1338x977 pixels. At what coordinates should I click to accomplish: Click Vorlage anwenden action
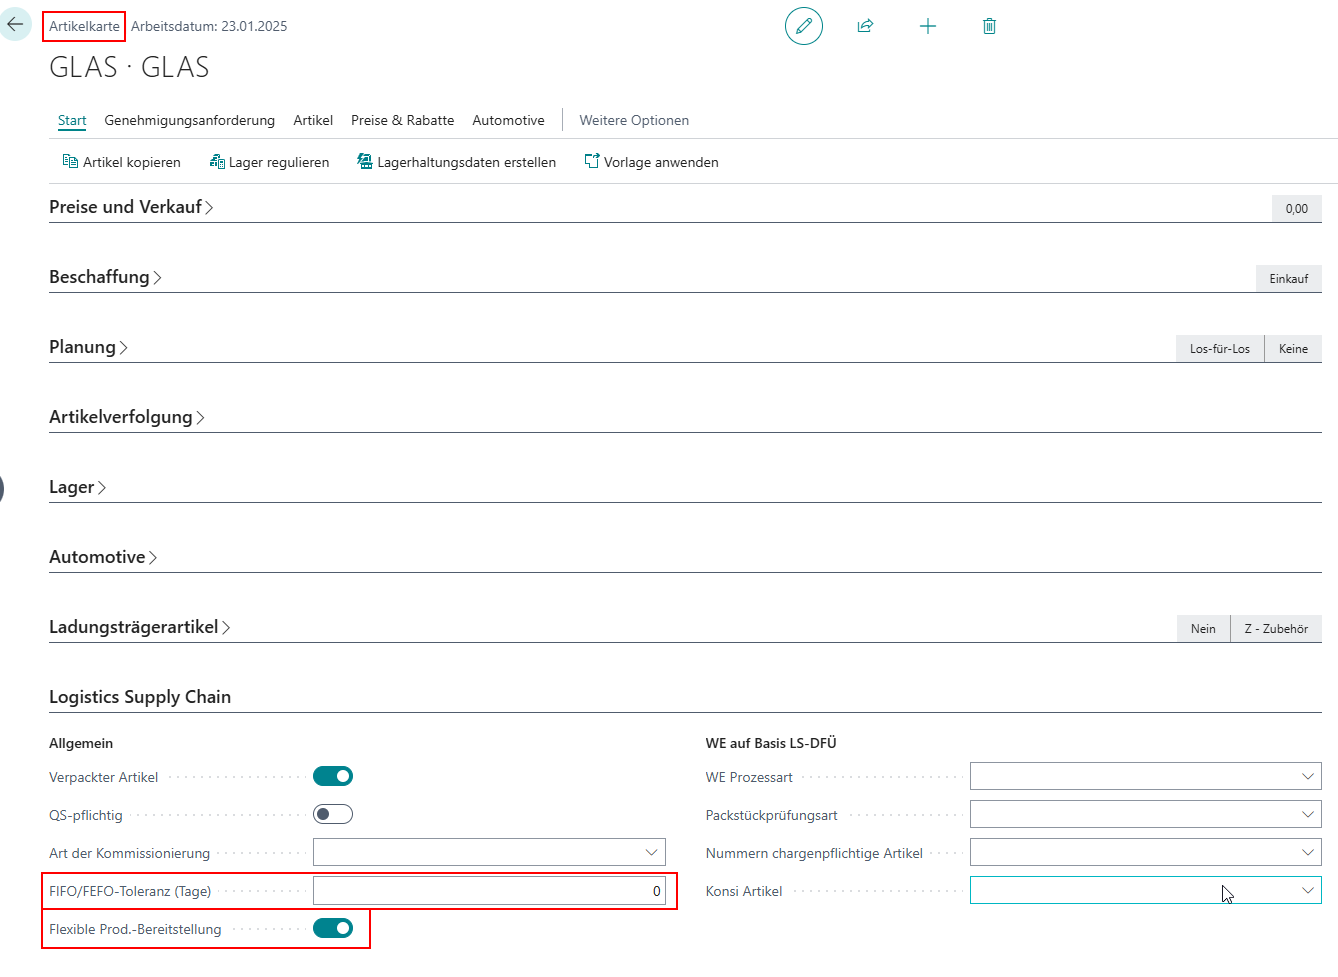(651, 162)
